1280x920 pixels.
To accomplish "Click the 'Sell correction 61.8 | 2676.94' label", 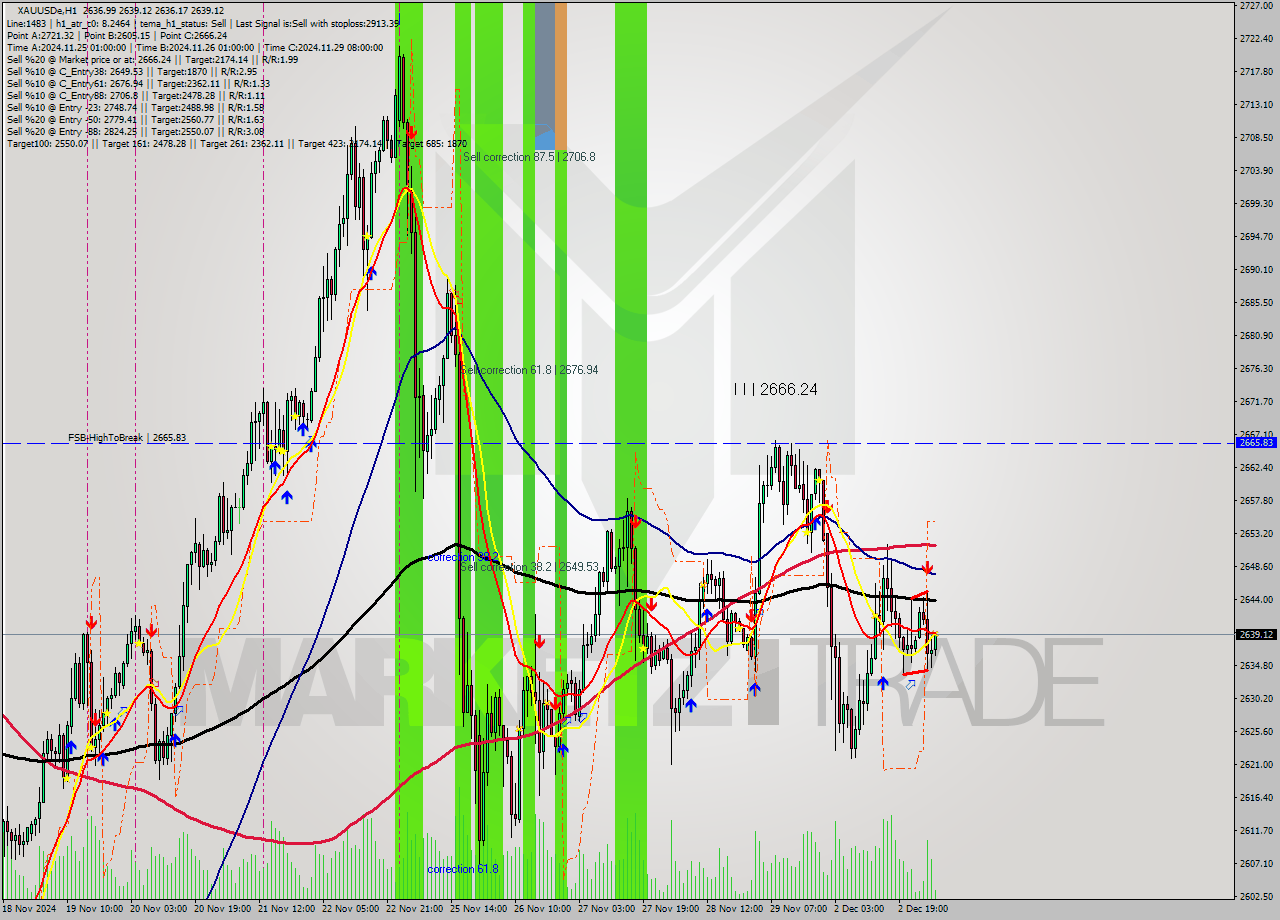I will (x=530, y=370).
